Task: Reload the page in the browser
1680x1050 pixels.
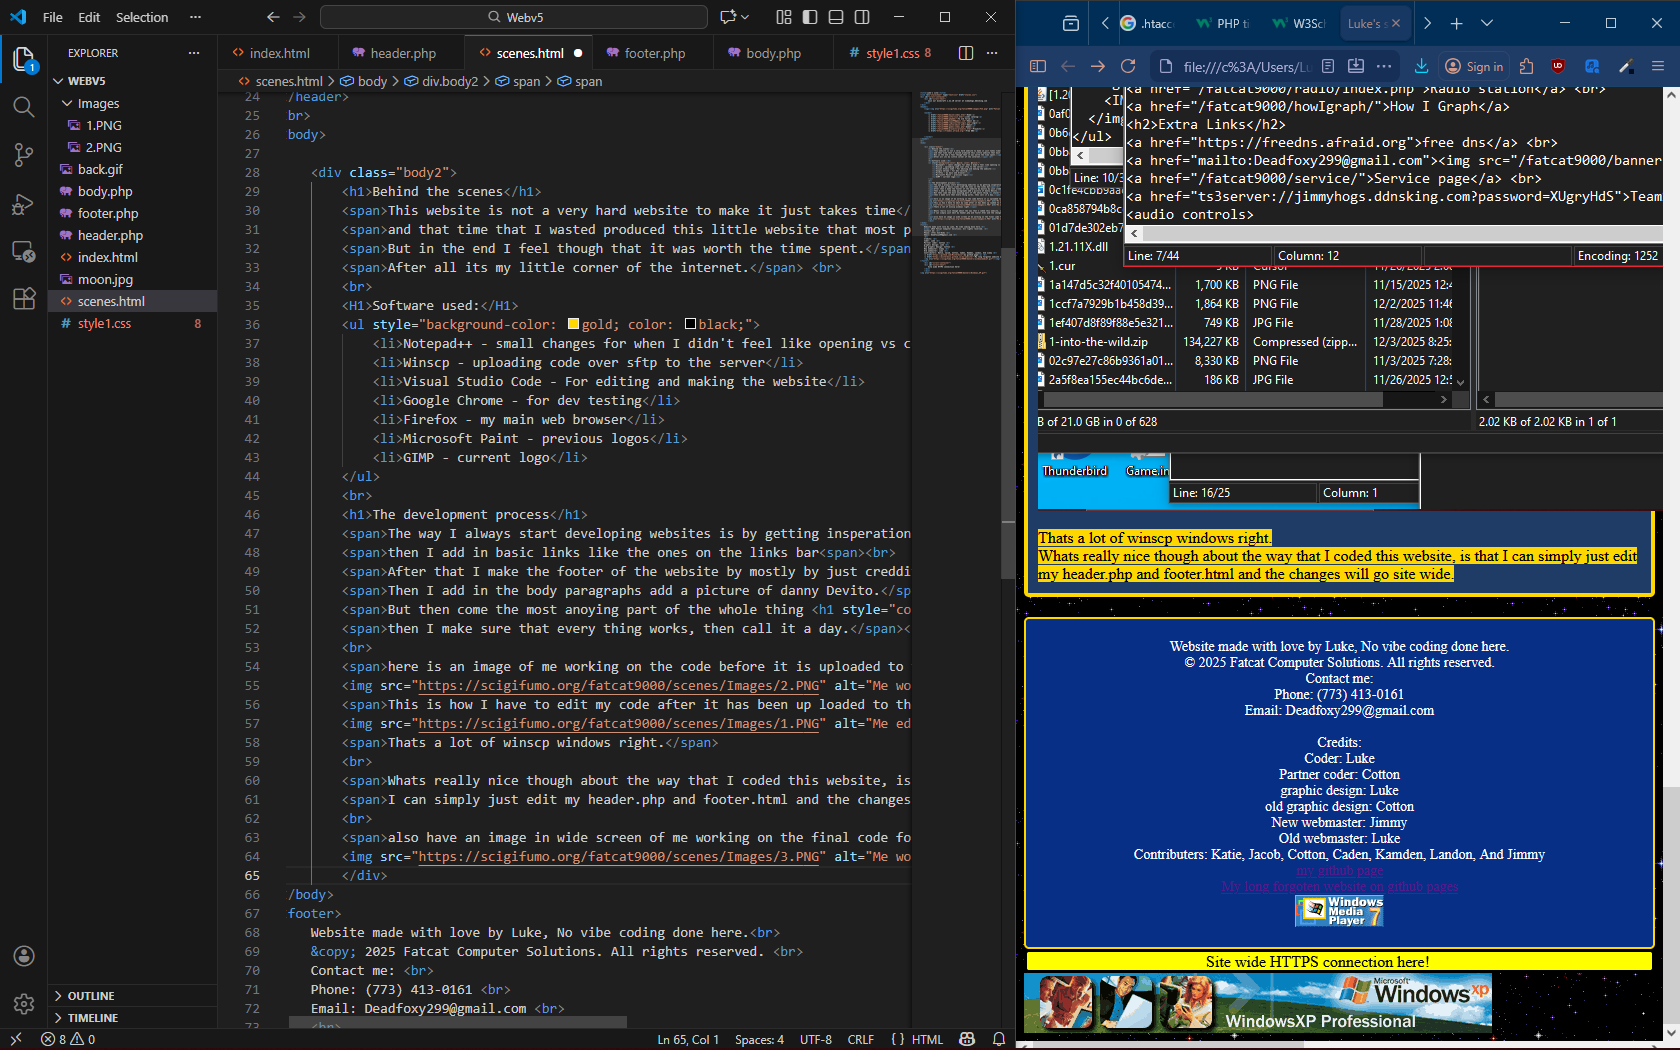Action: (x=1128, y=66)
